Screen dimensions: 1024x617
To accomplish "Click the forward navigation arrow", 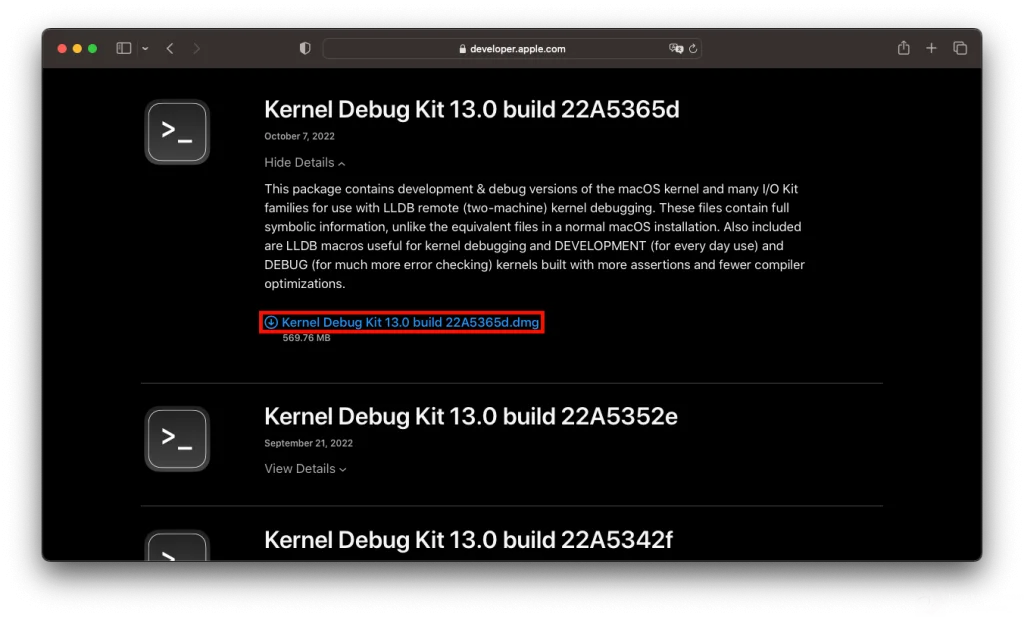I will pos(196,48).
